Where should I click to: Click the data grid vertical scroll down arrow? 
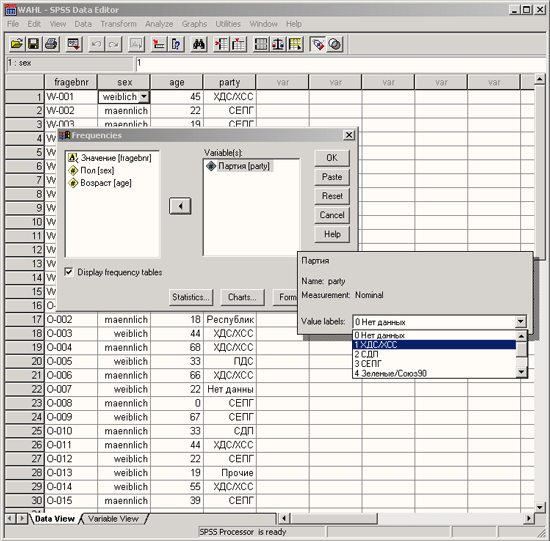539,507
